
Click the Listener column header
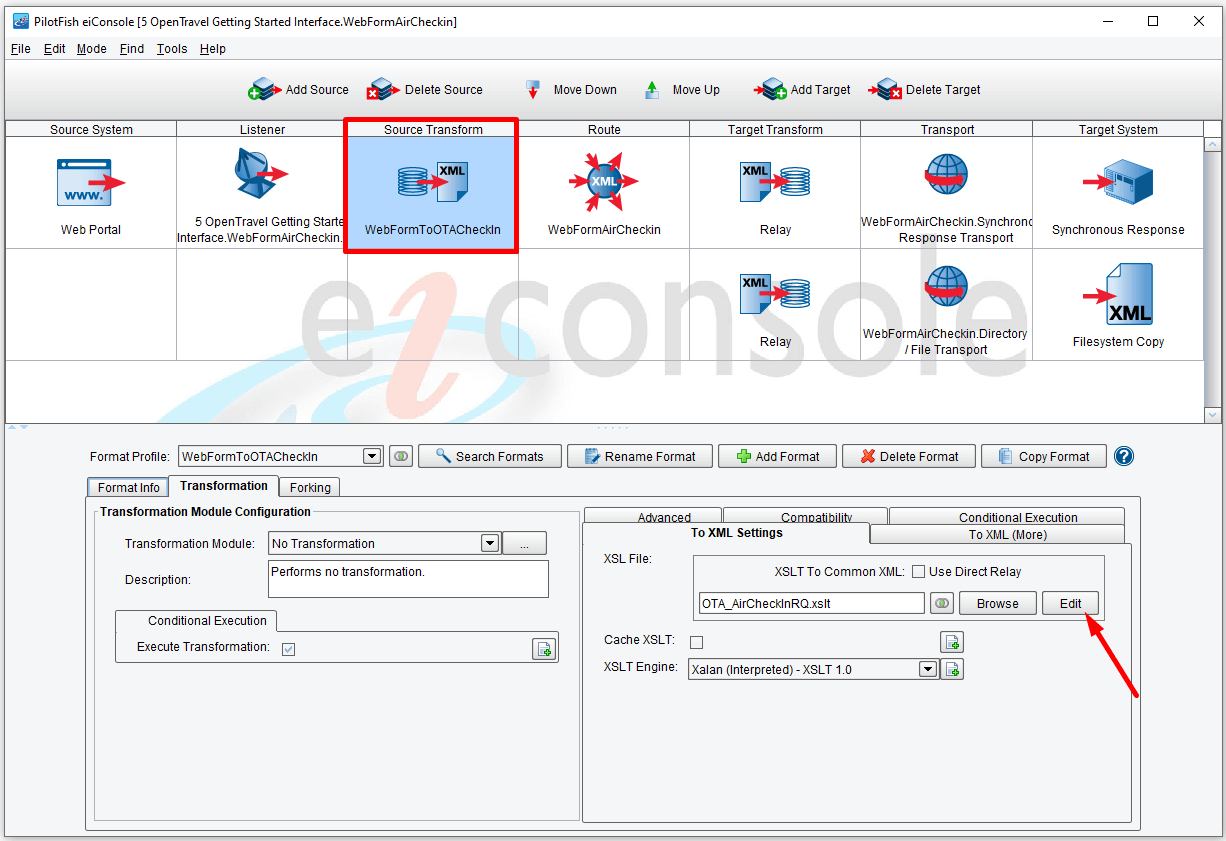click(262, 129)
